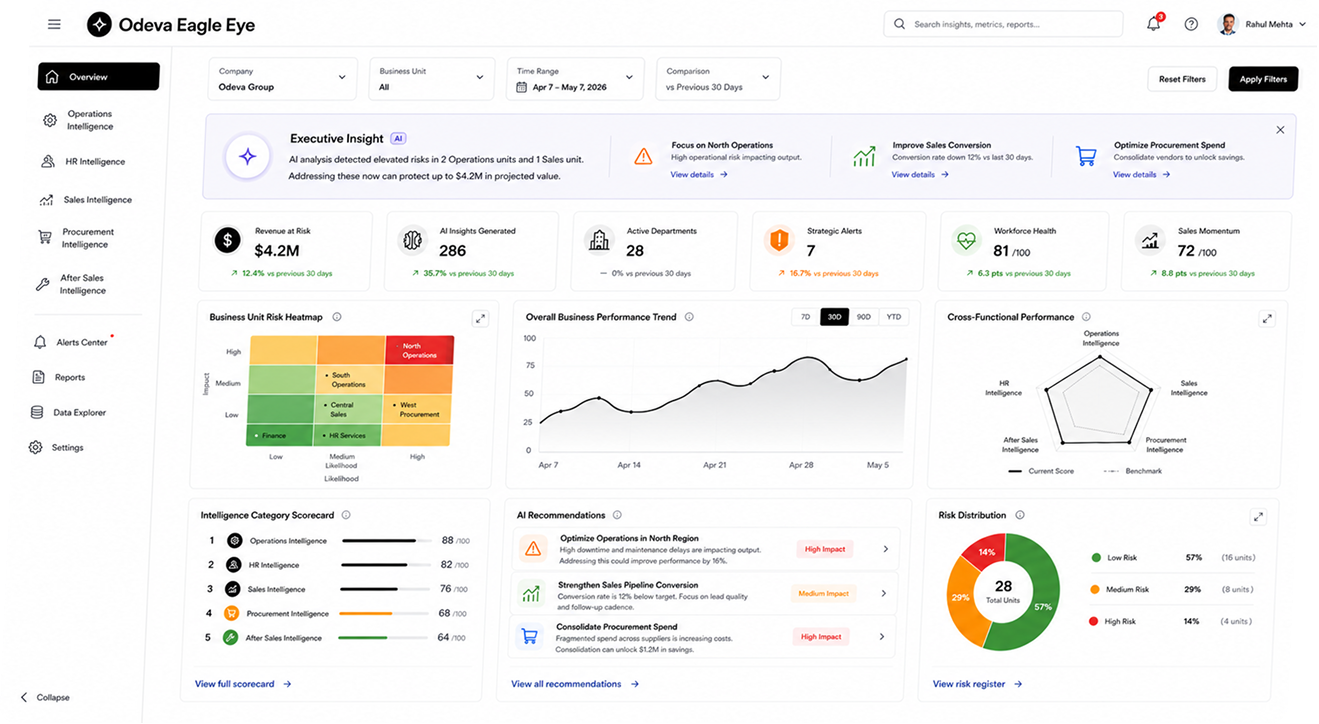Viewport: 1319px width, 724px height.
Task: Focus the search insights input field
Action: [x=1003, y=24]
